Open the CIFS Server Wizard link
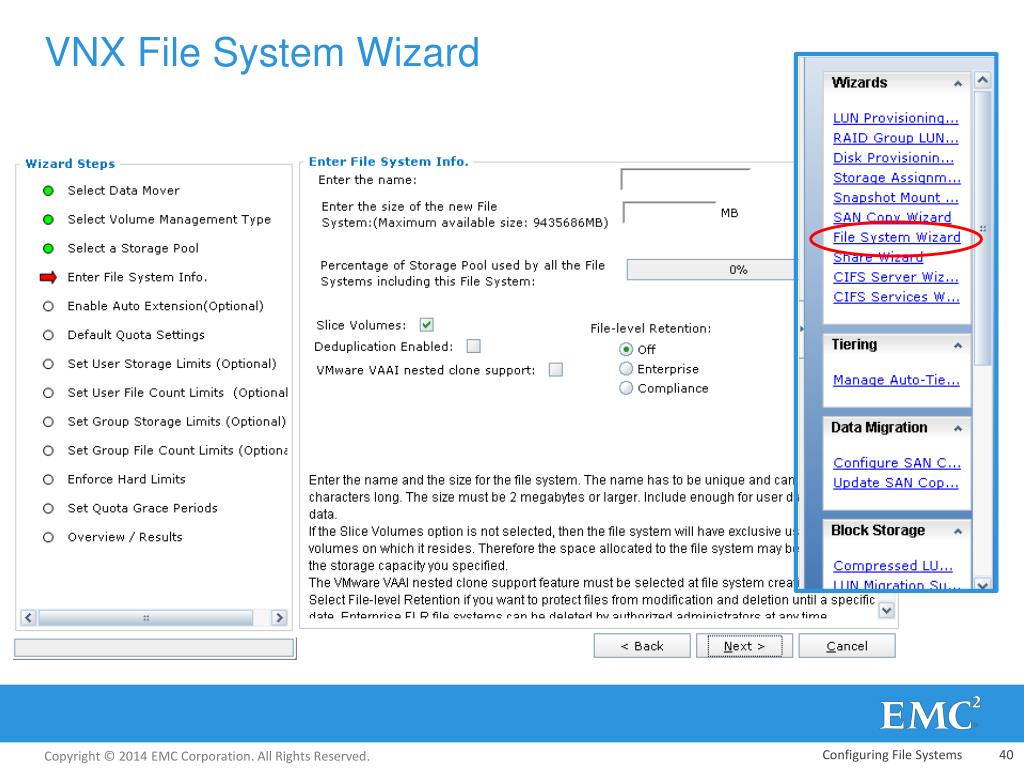Image resolution: width=1024 pixels, height=768 pixels. [x=895, y=277]
